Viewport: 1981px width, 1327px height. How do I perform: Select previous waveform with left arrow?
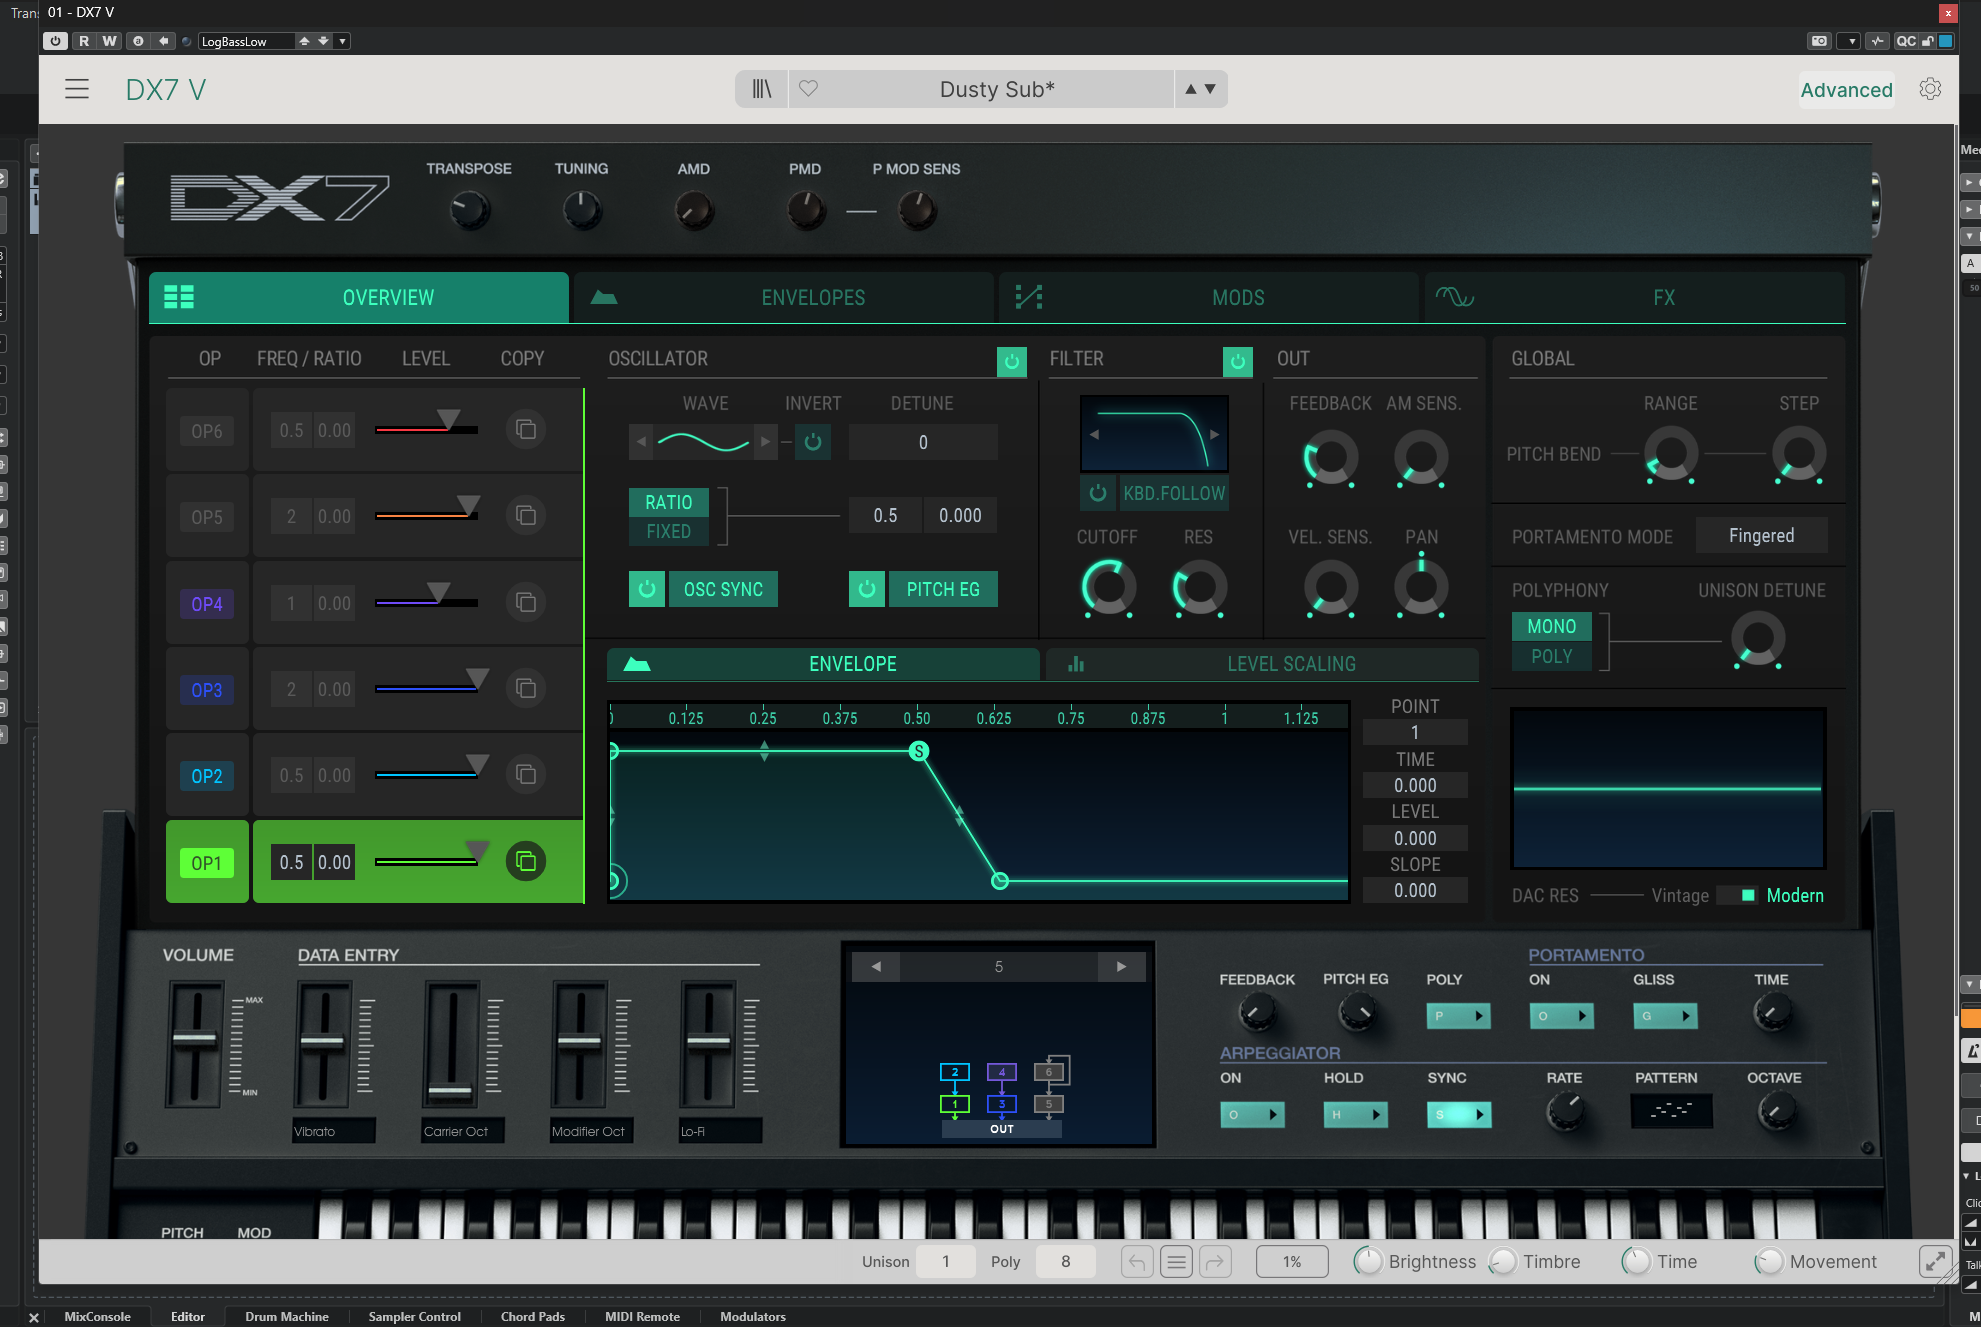tap(642, 441)
